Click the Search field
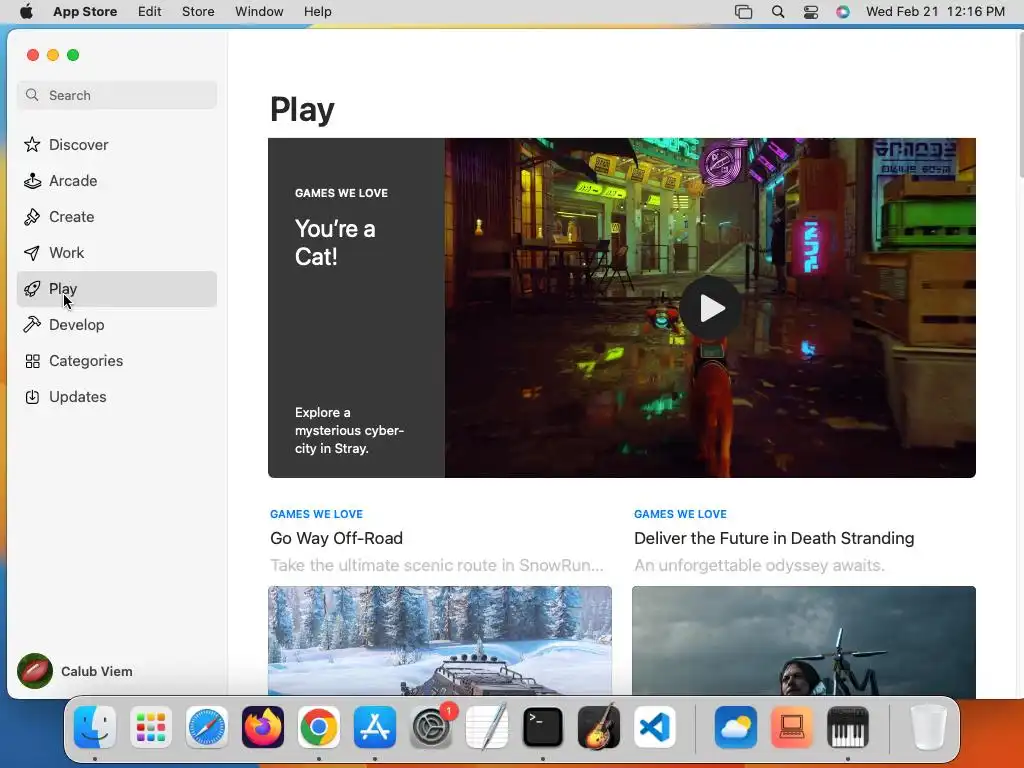The width and height of the screenshot is (1024, 768). 117,95
